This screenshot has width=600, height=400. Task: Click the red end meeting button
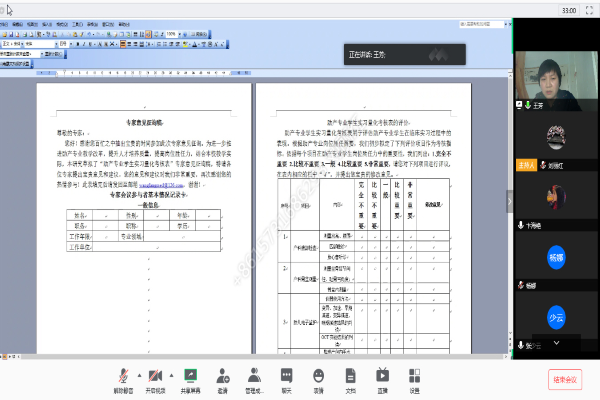click(x=564, y=379)
